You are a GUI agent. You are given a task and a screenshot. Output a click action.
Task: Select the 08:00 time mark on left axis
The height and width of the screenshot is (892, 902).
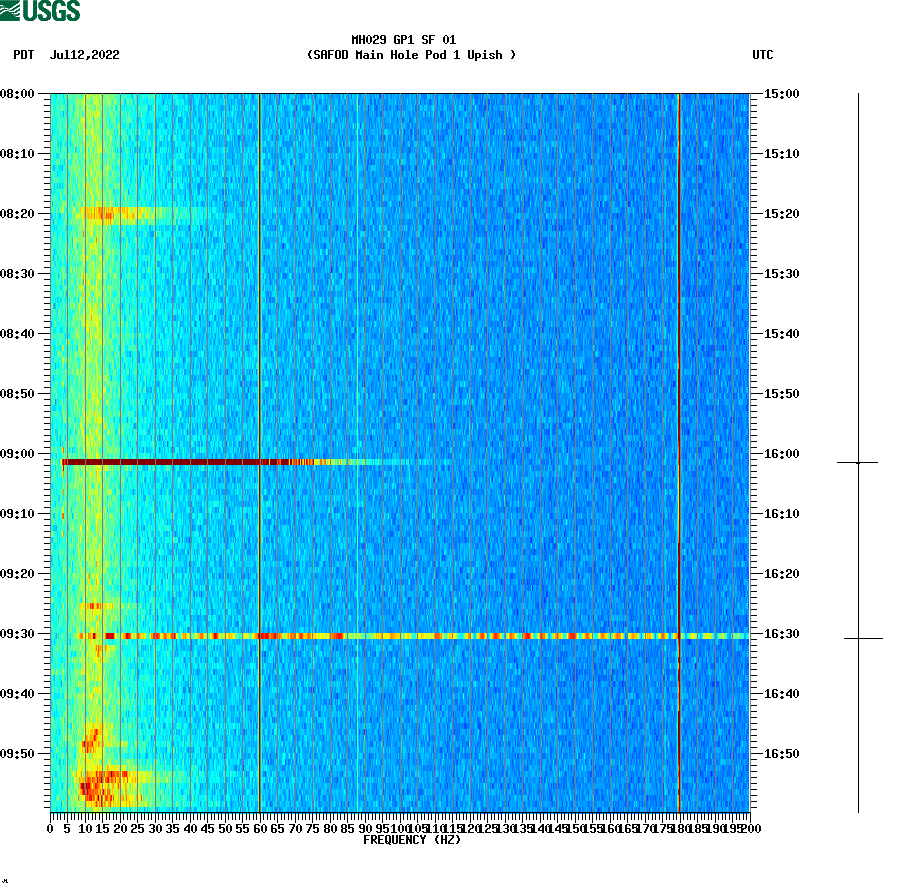point(19,95)
